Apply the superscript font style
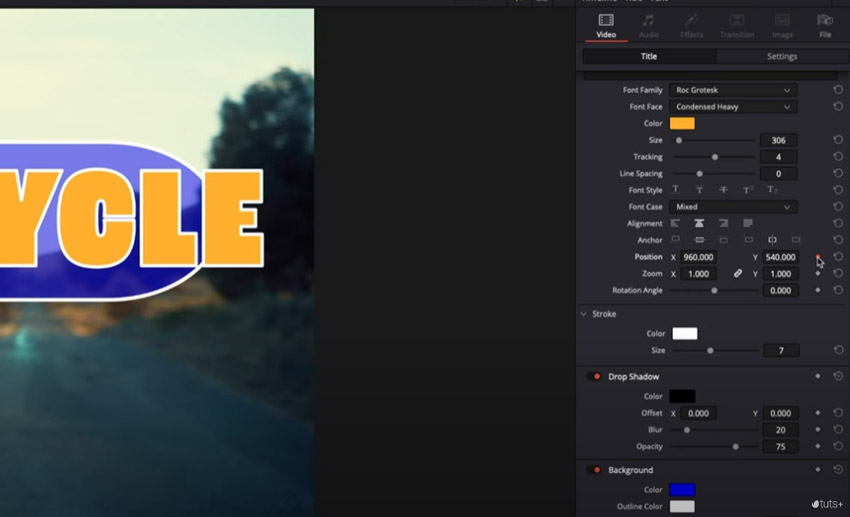 pyautogui.click(x=748, y=190)
